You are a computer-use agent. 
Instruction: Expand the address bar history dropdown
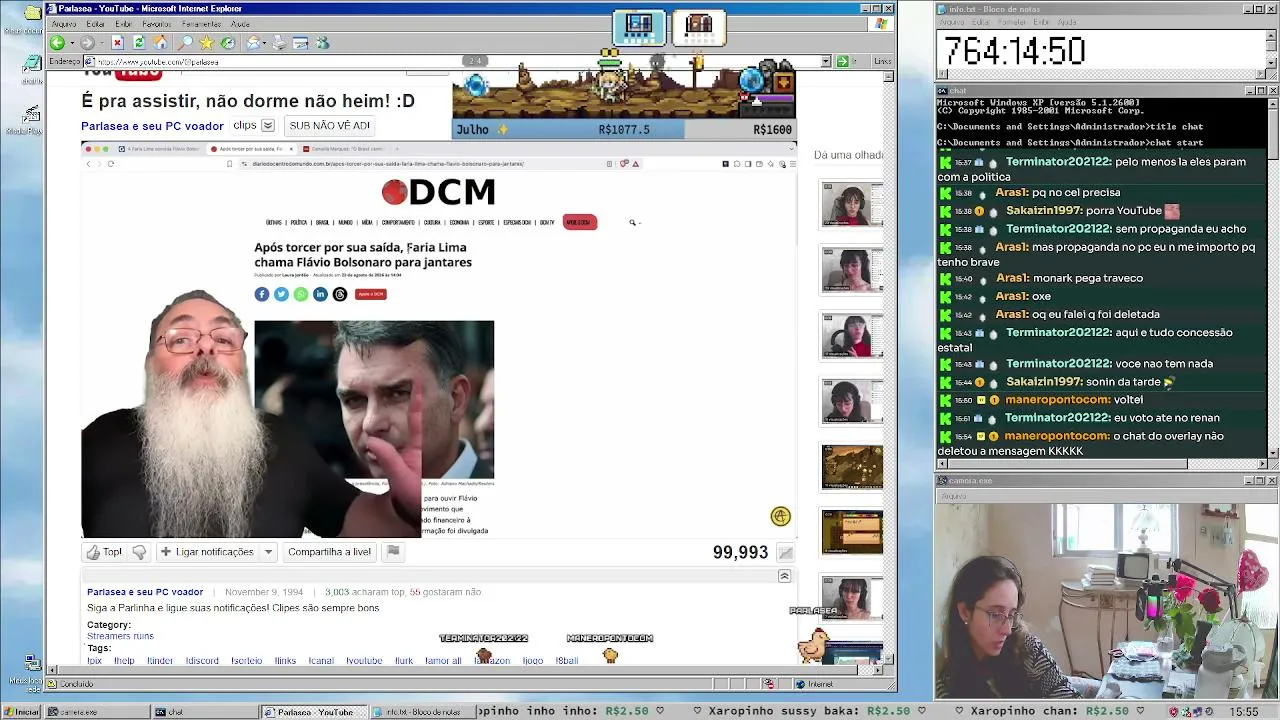tap(826, 61)
